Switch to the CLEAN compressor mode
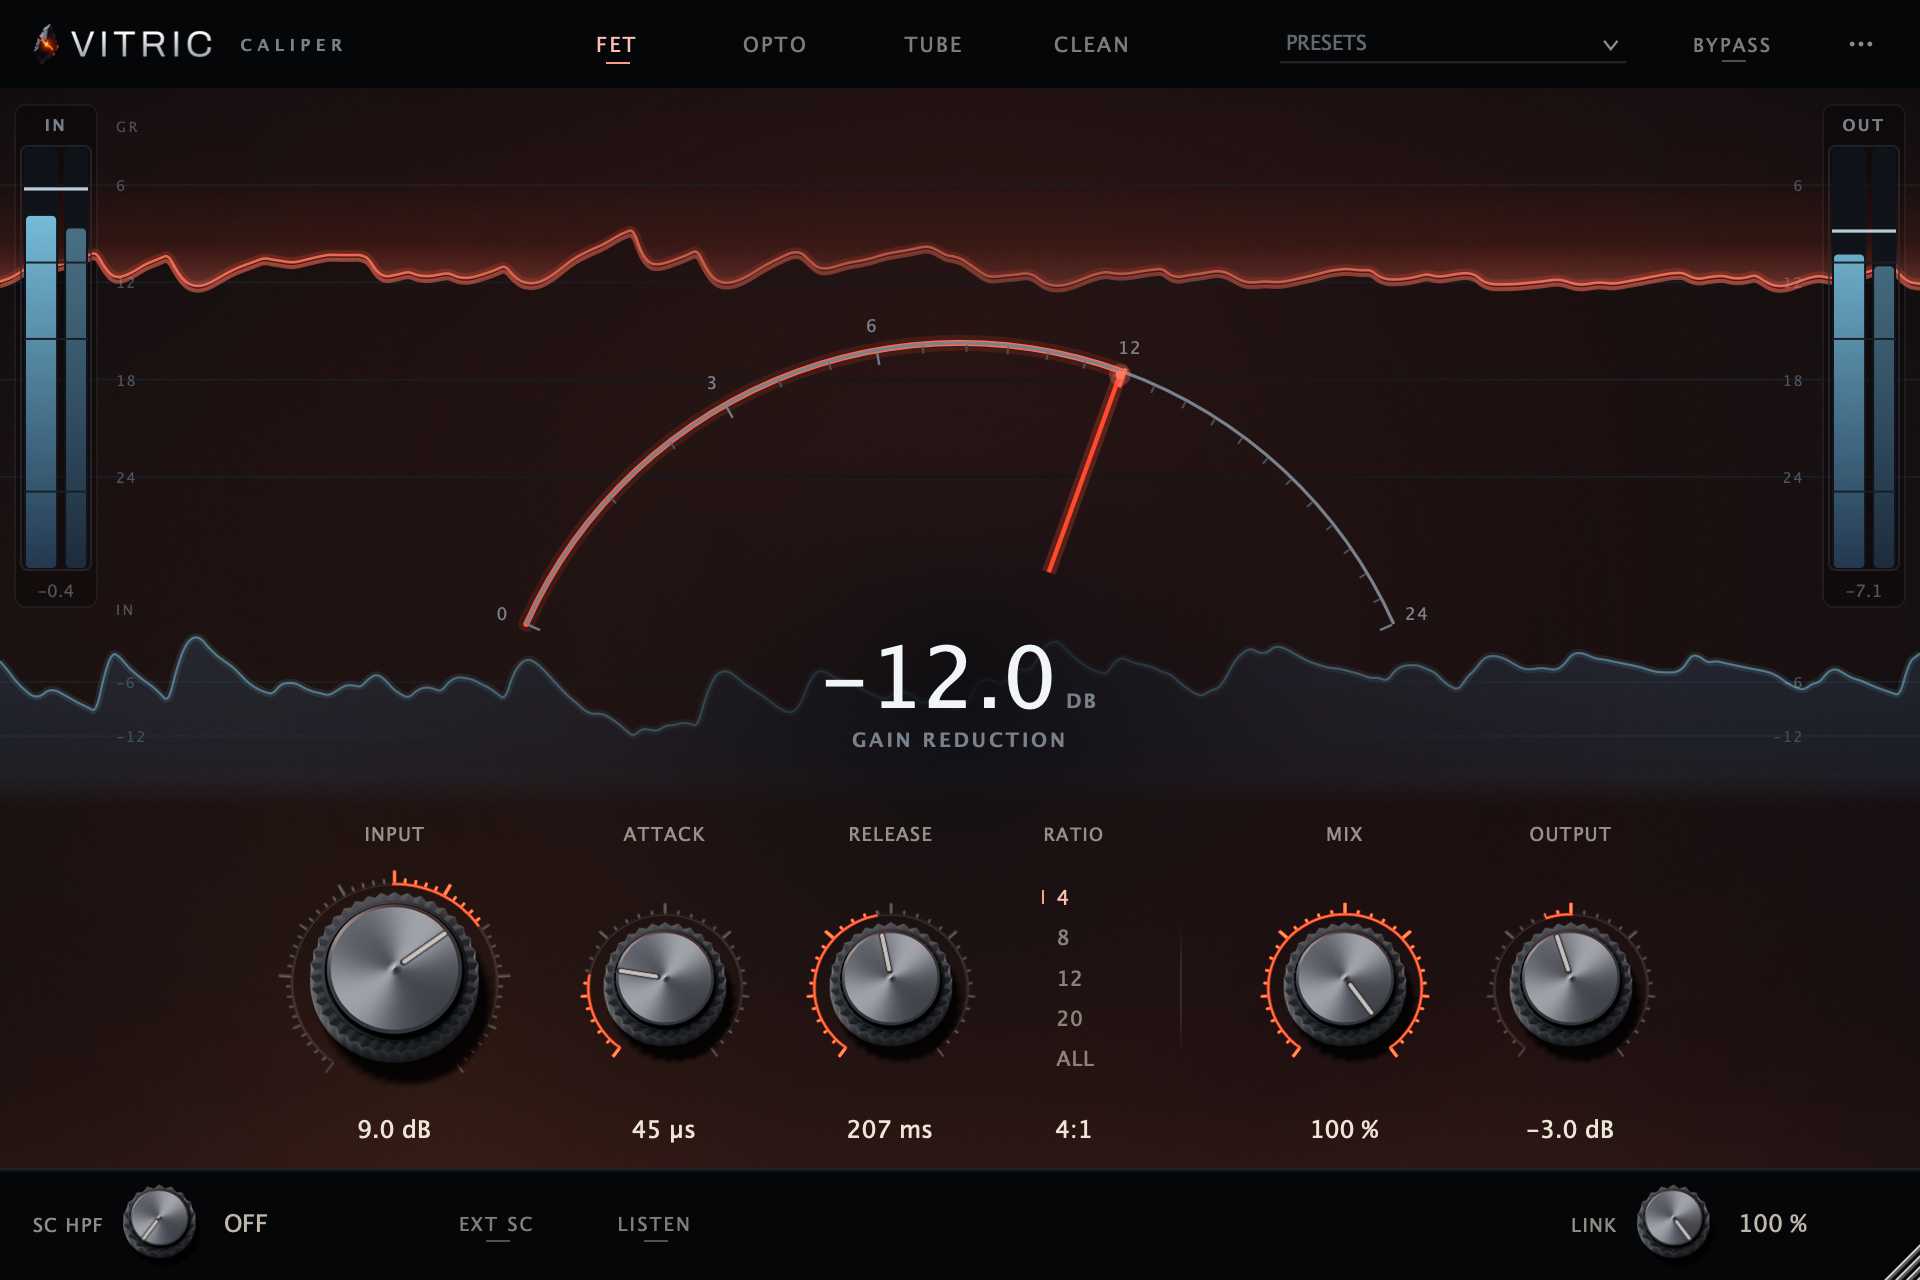The height and width of the screenshot is (1280, 1920). 1091,45
